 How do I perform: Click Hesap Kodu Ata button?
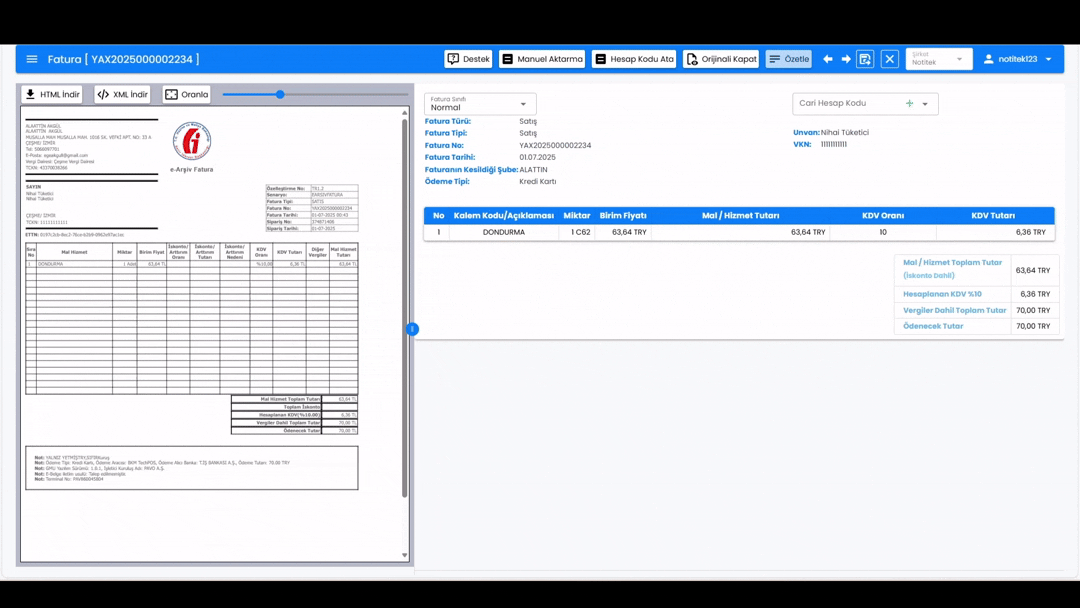coord(634,59)
